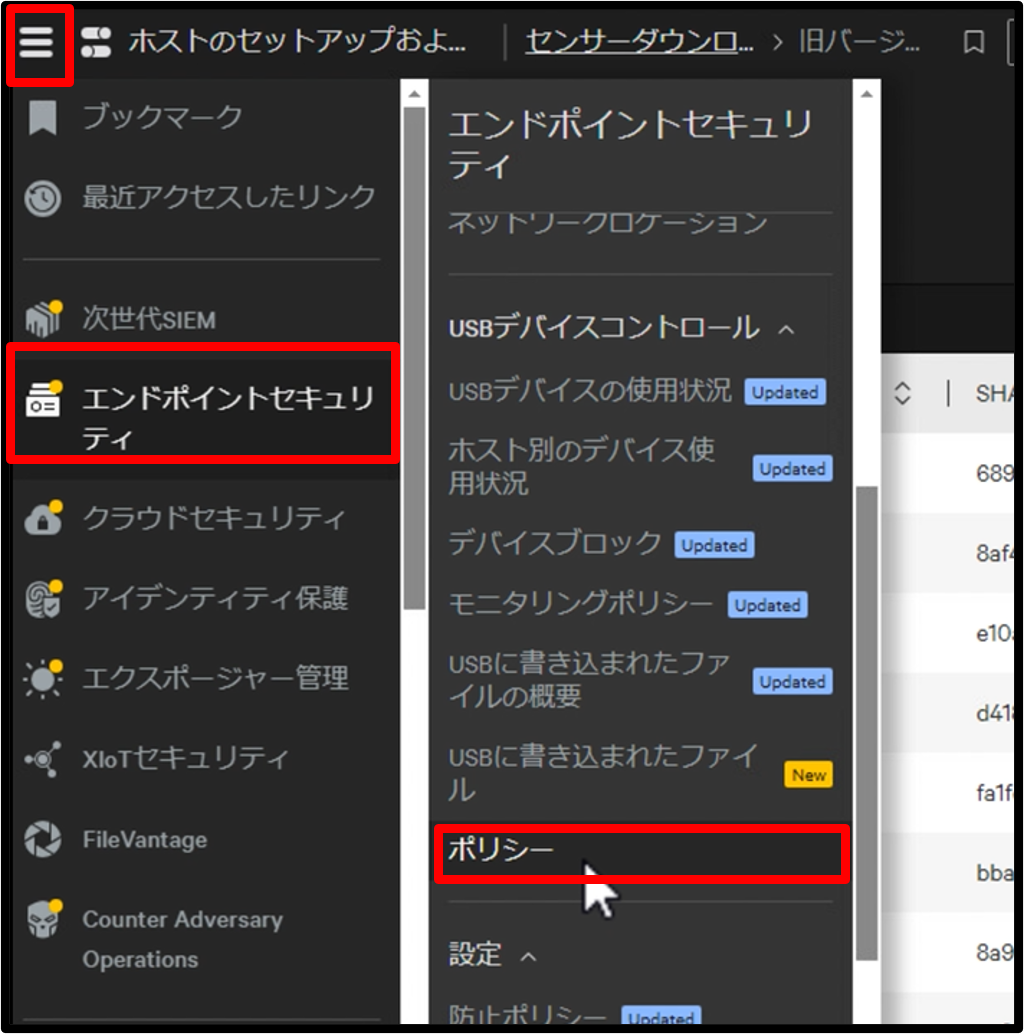Open USBデバイスの使用状況 link
1024x1034 pixels.
[590, 390]
